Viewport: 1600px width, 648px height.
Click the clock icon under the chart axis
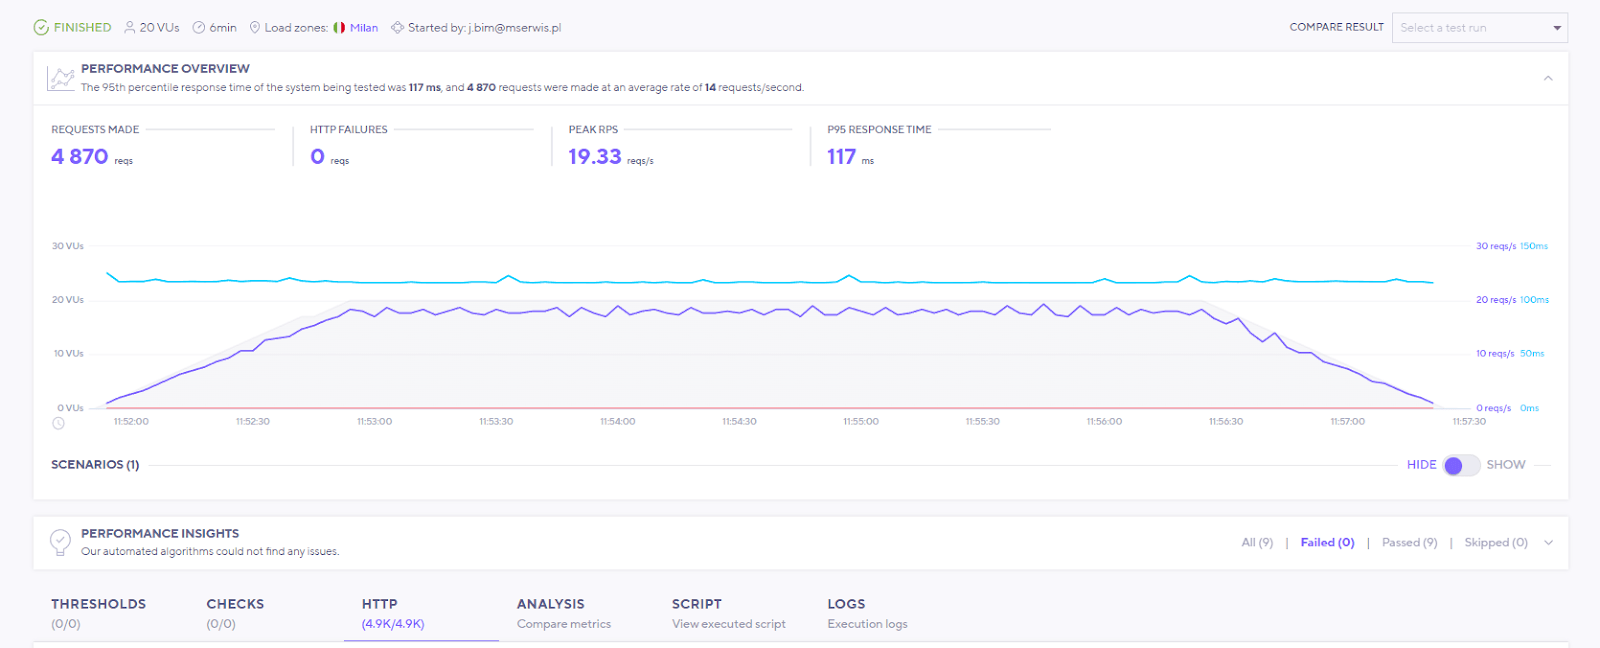tap(58, 423)
